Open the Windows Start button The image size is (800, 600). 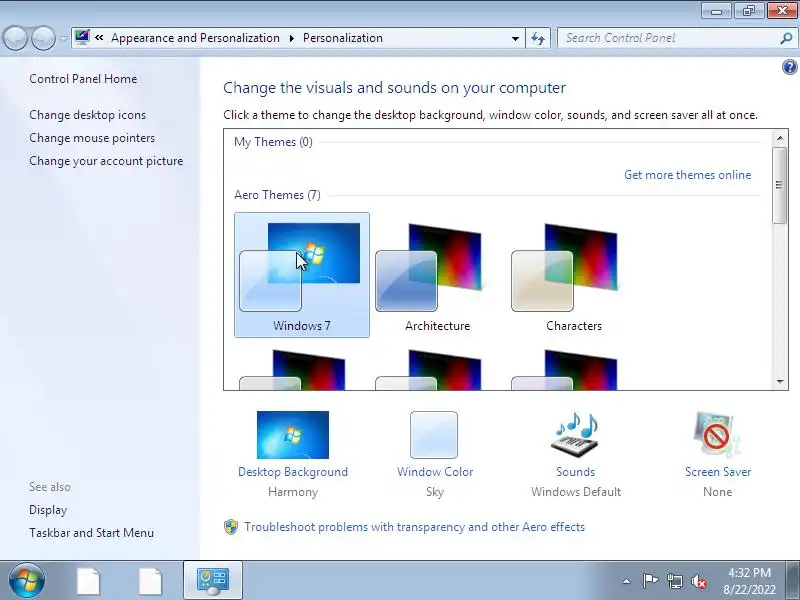27,581
